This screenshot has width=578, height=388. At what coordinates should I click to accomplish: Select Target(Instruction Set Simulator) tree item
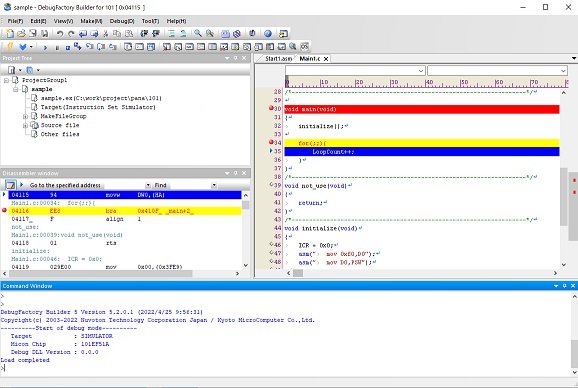98,107
